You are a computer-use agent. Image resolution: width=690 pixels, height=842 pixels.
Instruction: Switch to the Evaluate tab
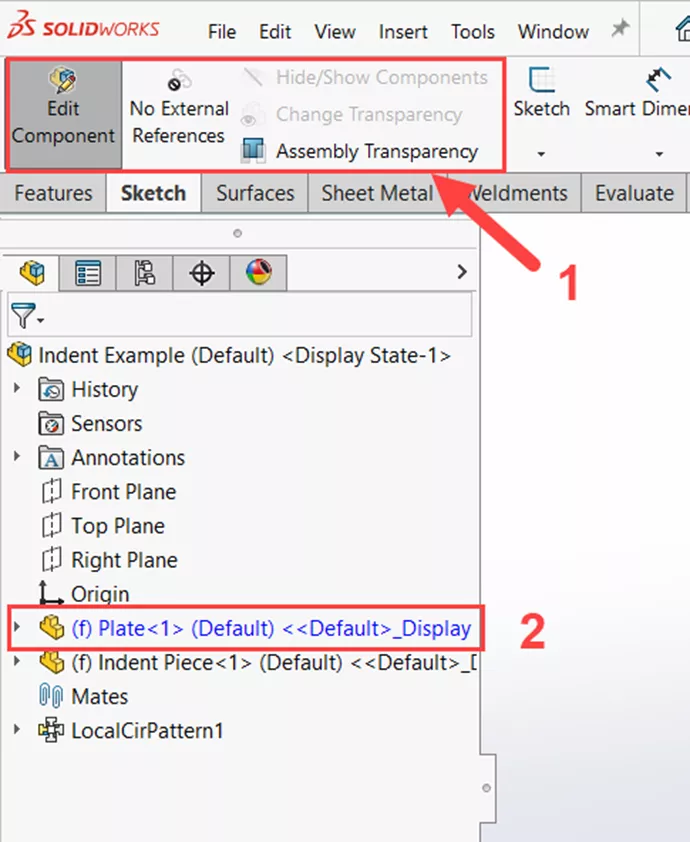pos(634,193)
